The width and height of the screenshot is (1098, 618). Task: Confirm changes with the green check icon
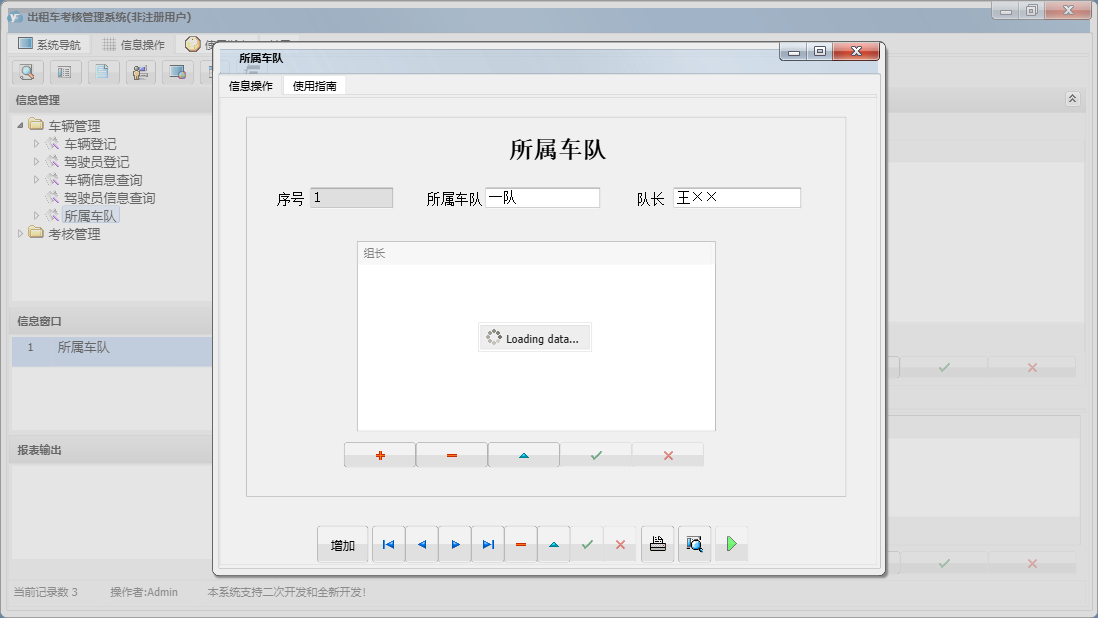pos(588,543)
